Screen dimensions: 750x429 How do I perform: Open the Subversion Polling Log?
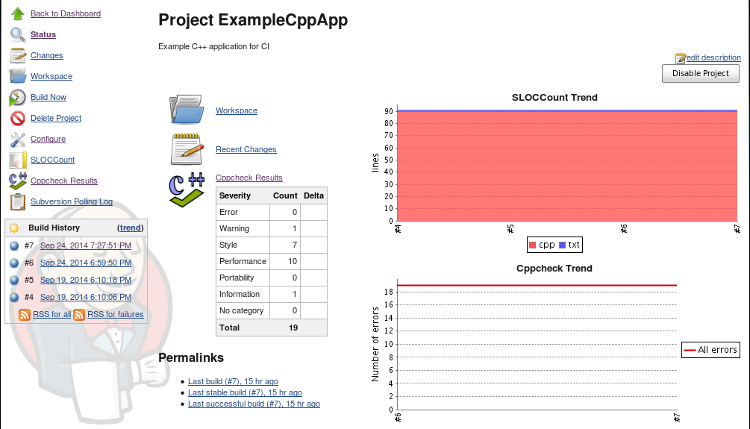71,201
